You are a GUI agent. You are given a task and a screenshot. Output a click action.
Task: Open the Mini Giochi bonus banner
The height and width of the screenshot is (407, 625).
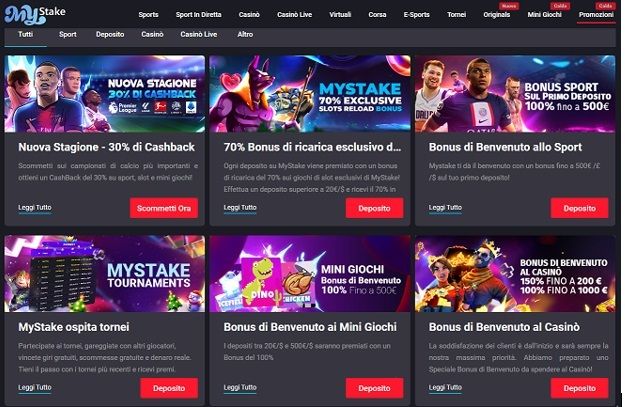(310, 273)
